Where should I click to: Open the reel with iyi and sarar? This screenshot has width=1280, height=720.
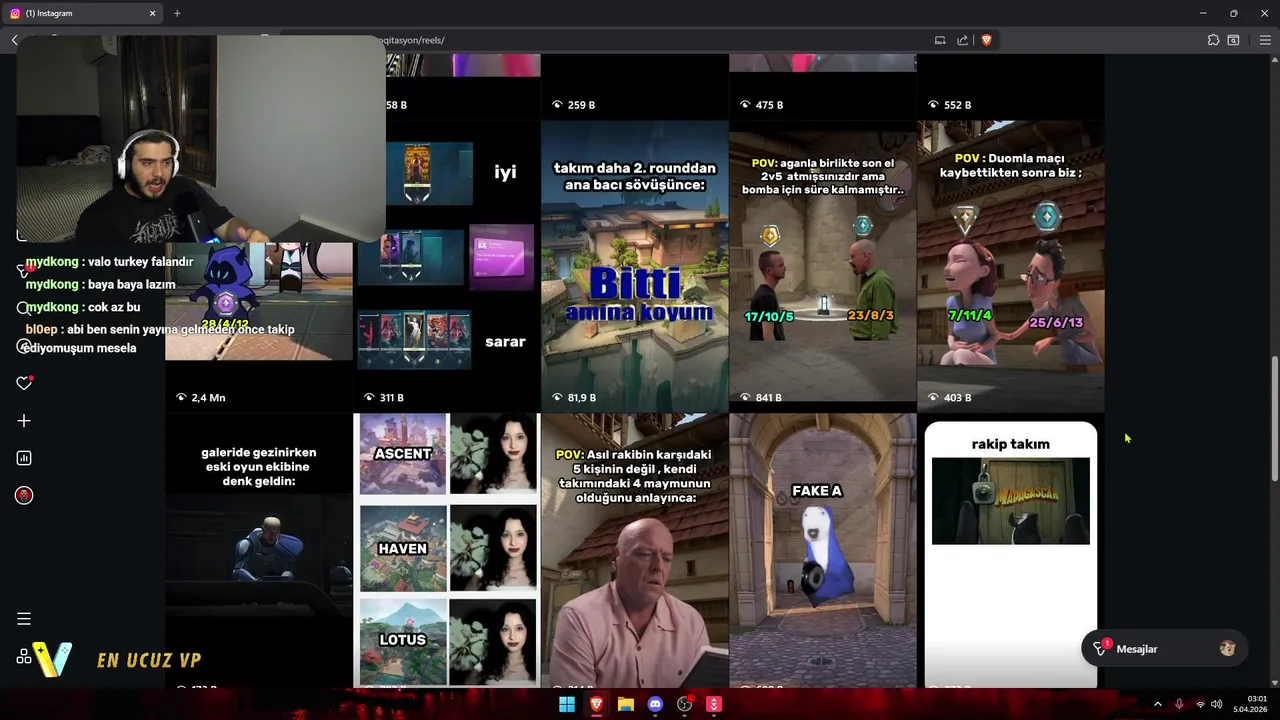click(447, 265)
